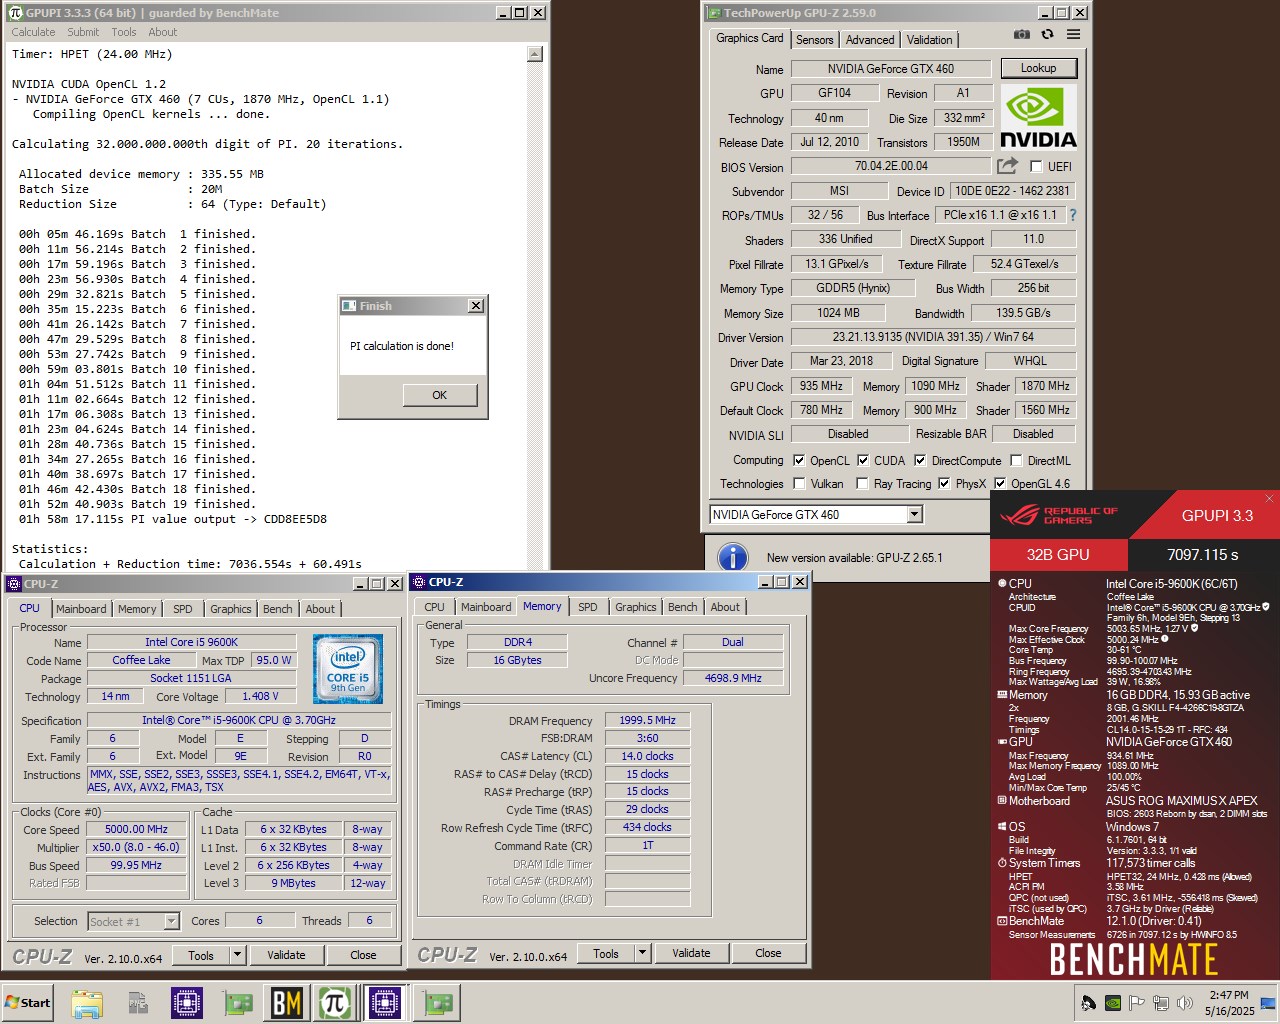Click Validate in the CPU-Z Memory window

click(x=691, y=953)
